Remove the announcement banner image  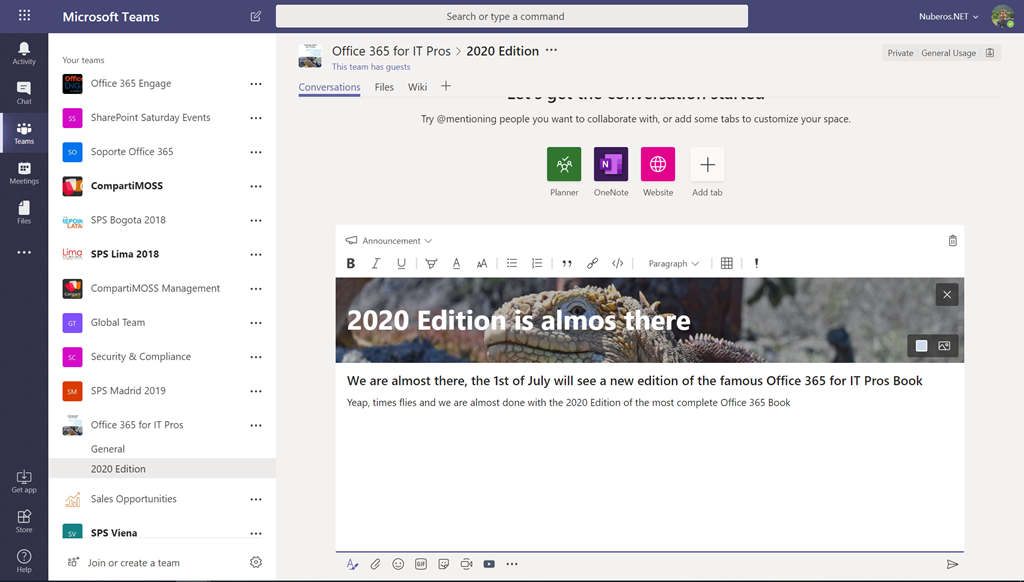(947, 295)
